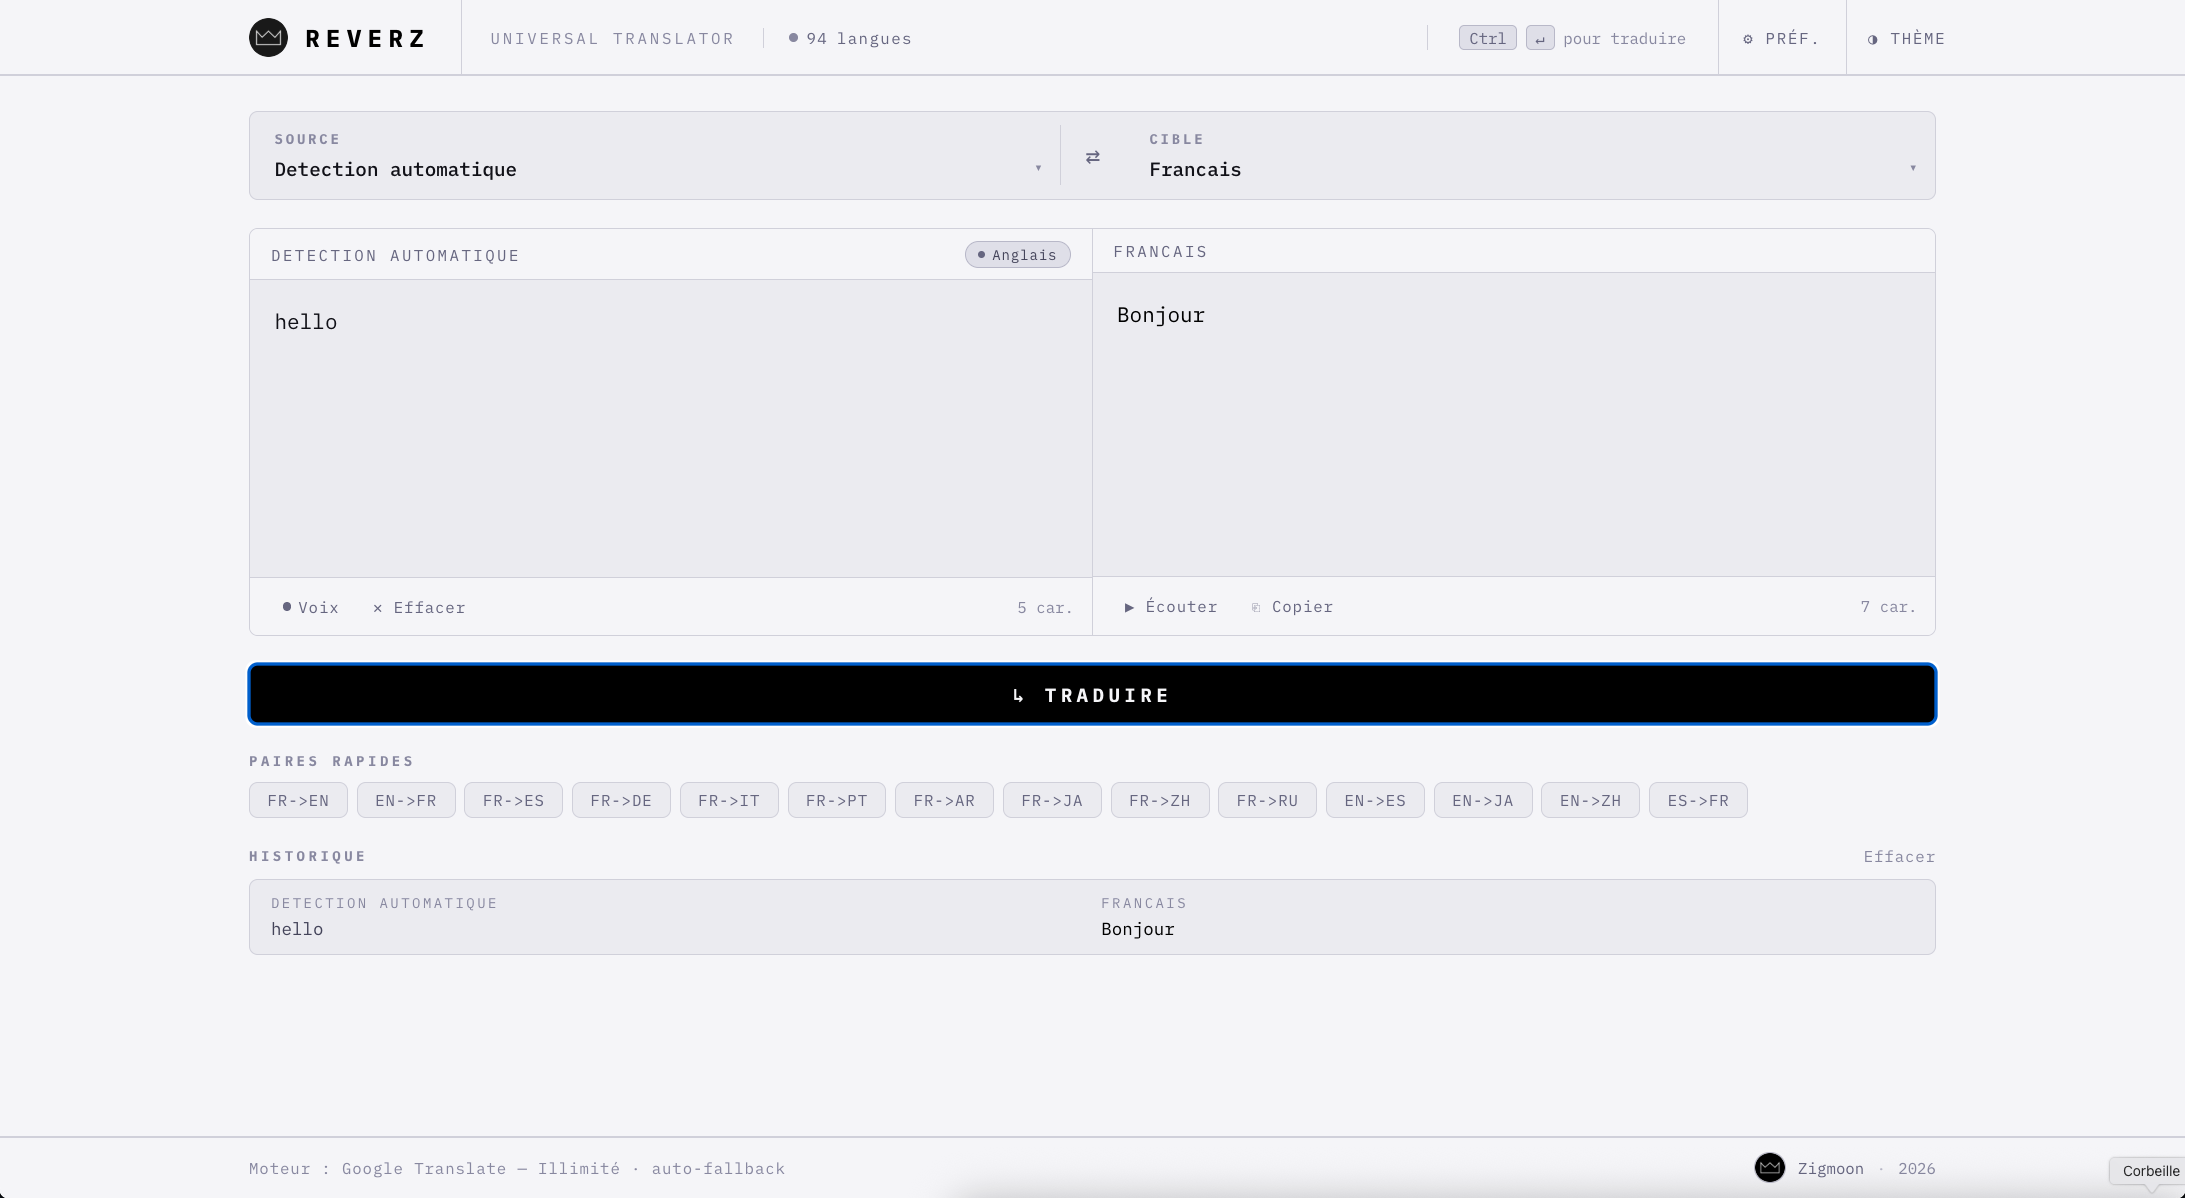Click the REVERZ brand name
The width and height of the screenshot is (2185, 1198).
366,39
